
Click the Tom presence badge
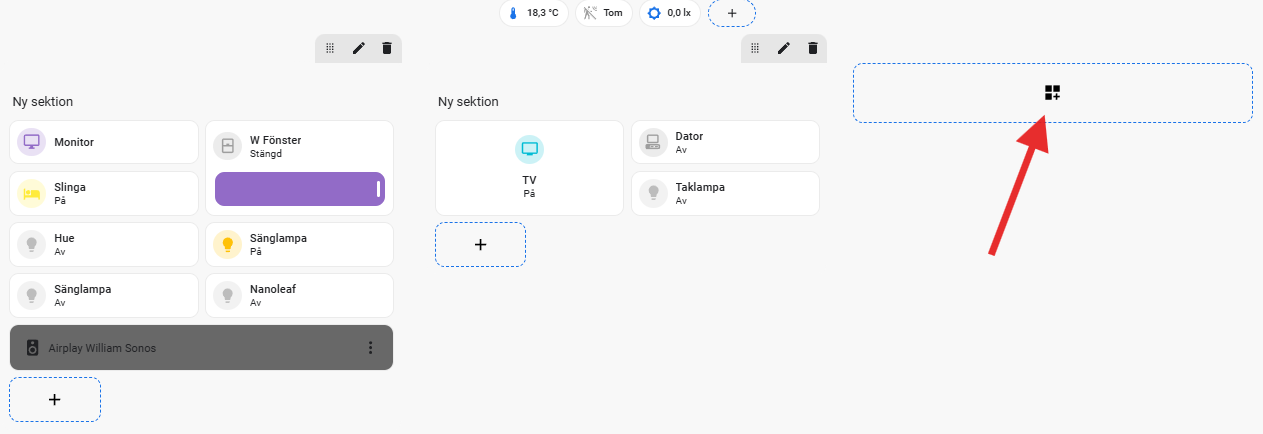[603, 13]
